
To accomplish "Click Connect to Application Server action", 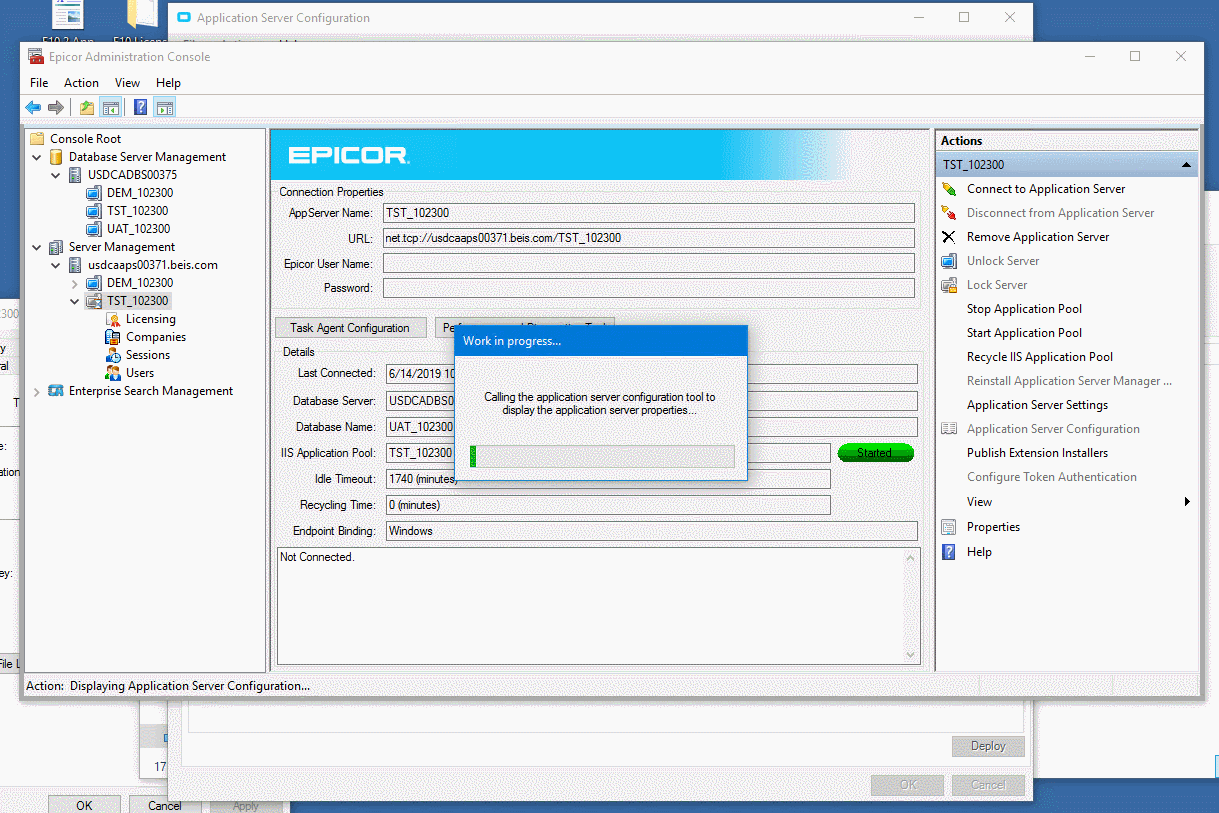I will [1046, 189].
